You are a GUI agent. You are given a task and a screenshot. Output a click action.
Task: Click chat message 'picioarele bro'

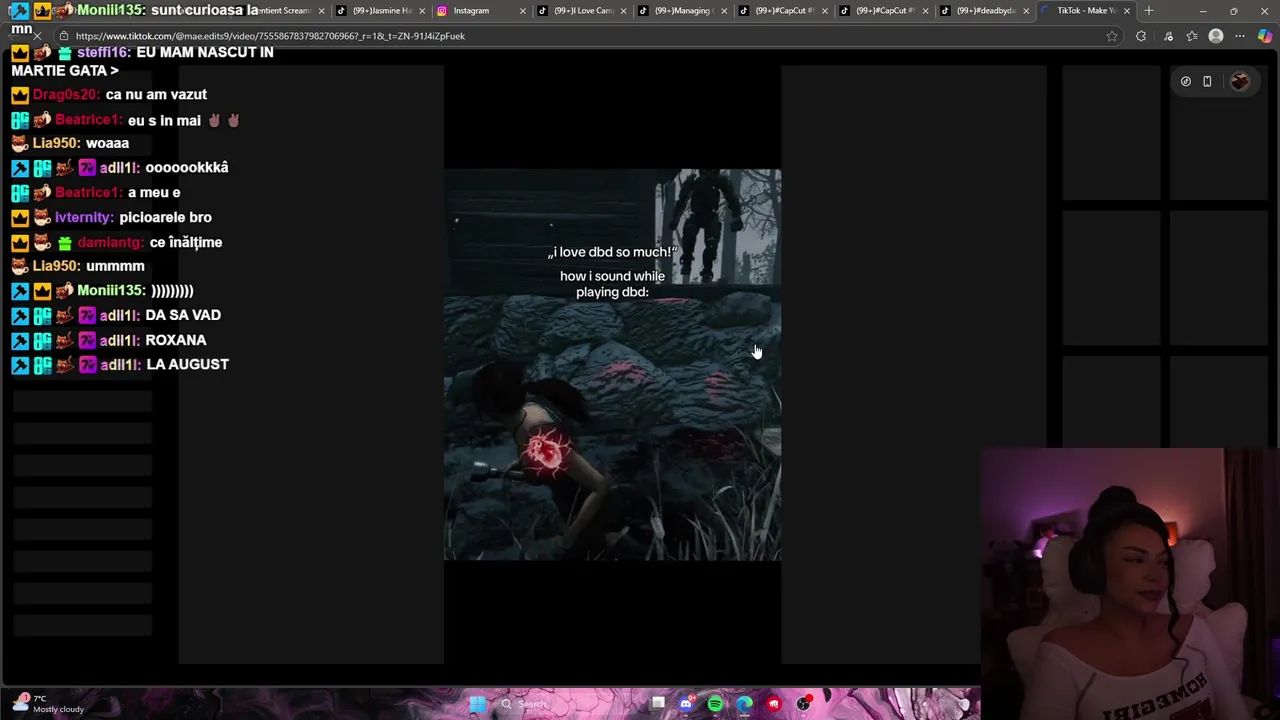(165, 217)
